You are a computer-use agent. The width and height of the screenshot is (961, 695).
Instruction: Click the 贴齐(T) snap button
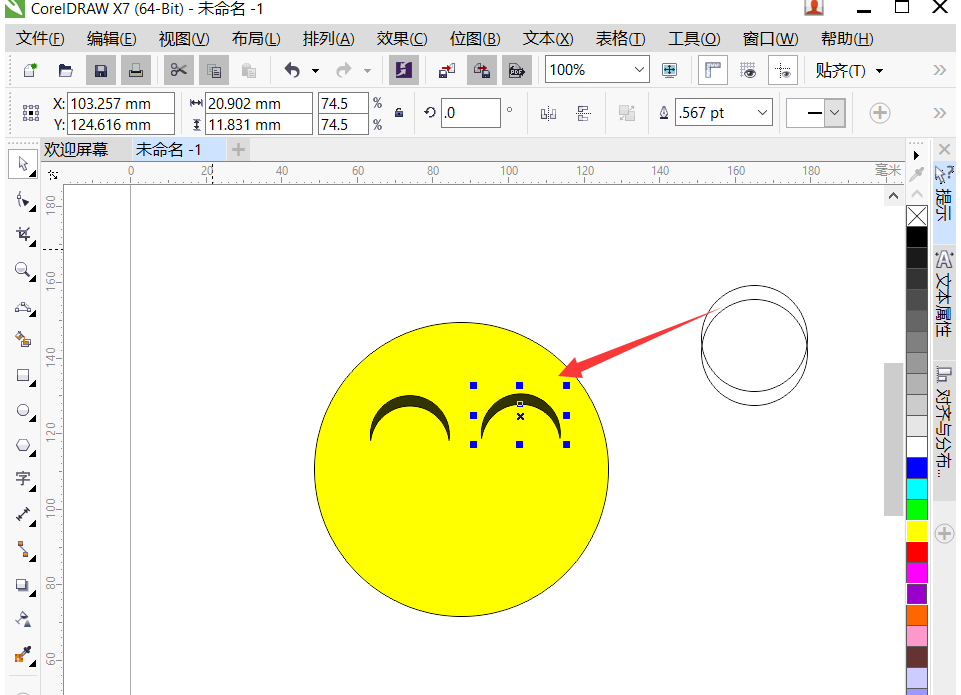(x=849, y=70)
